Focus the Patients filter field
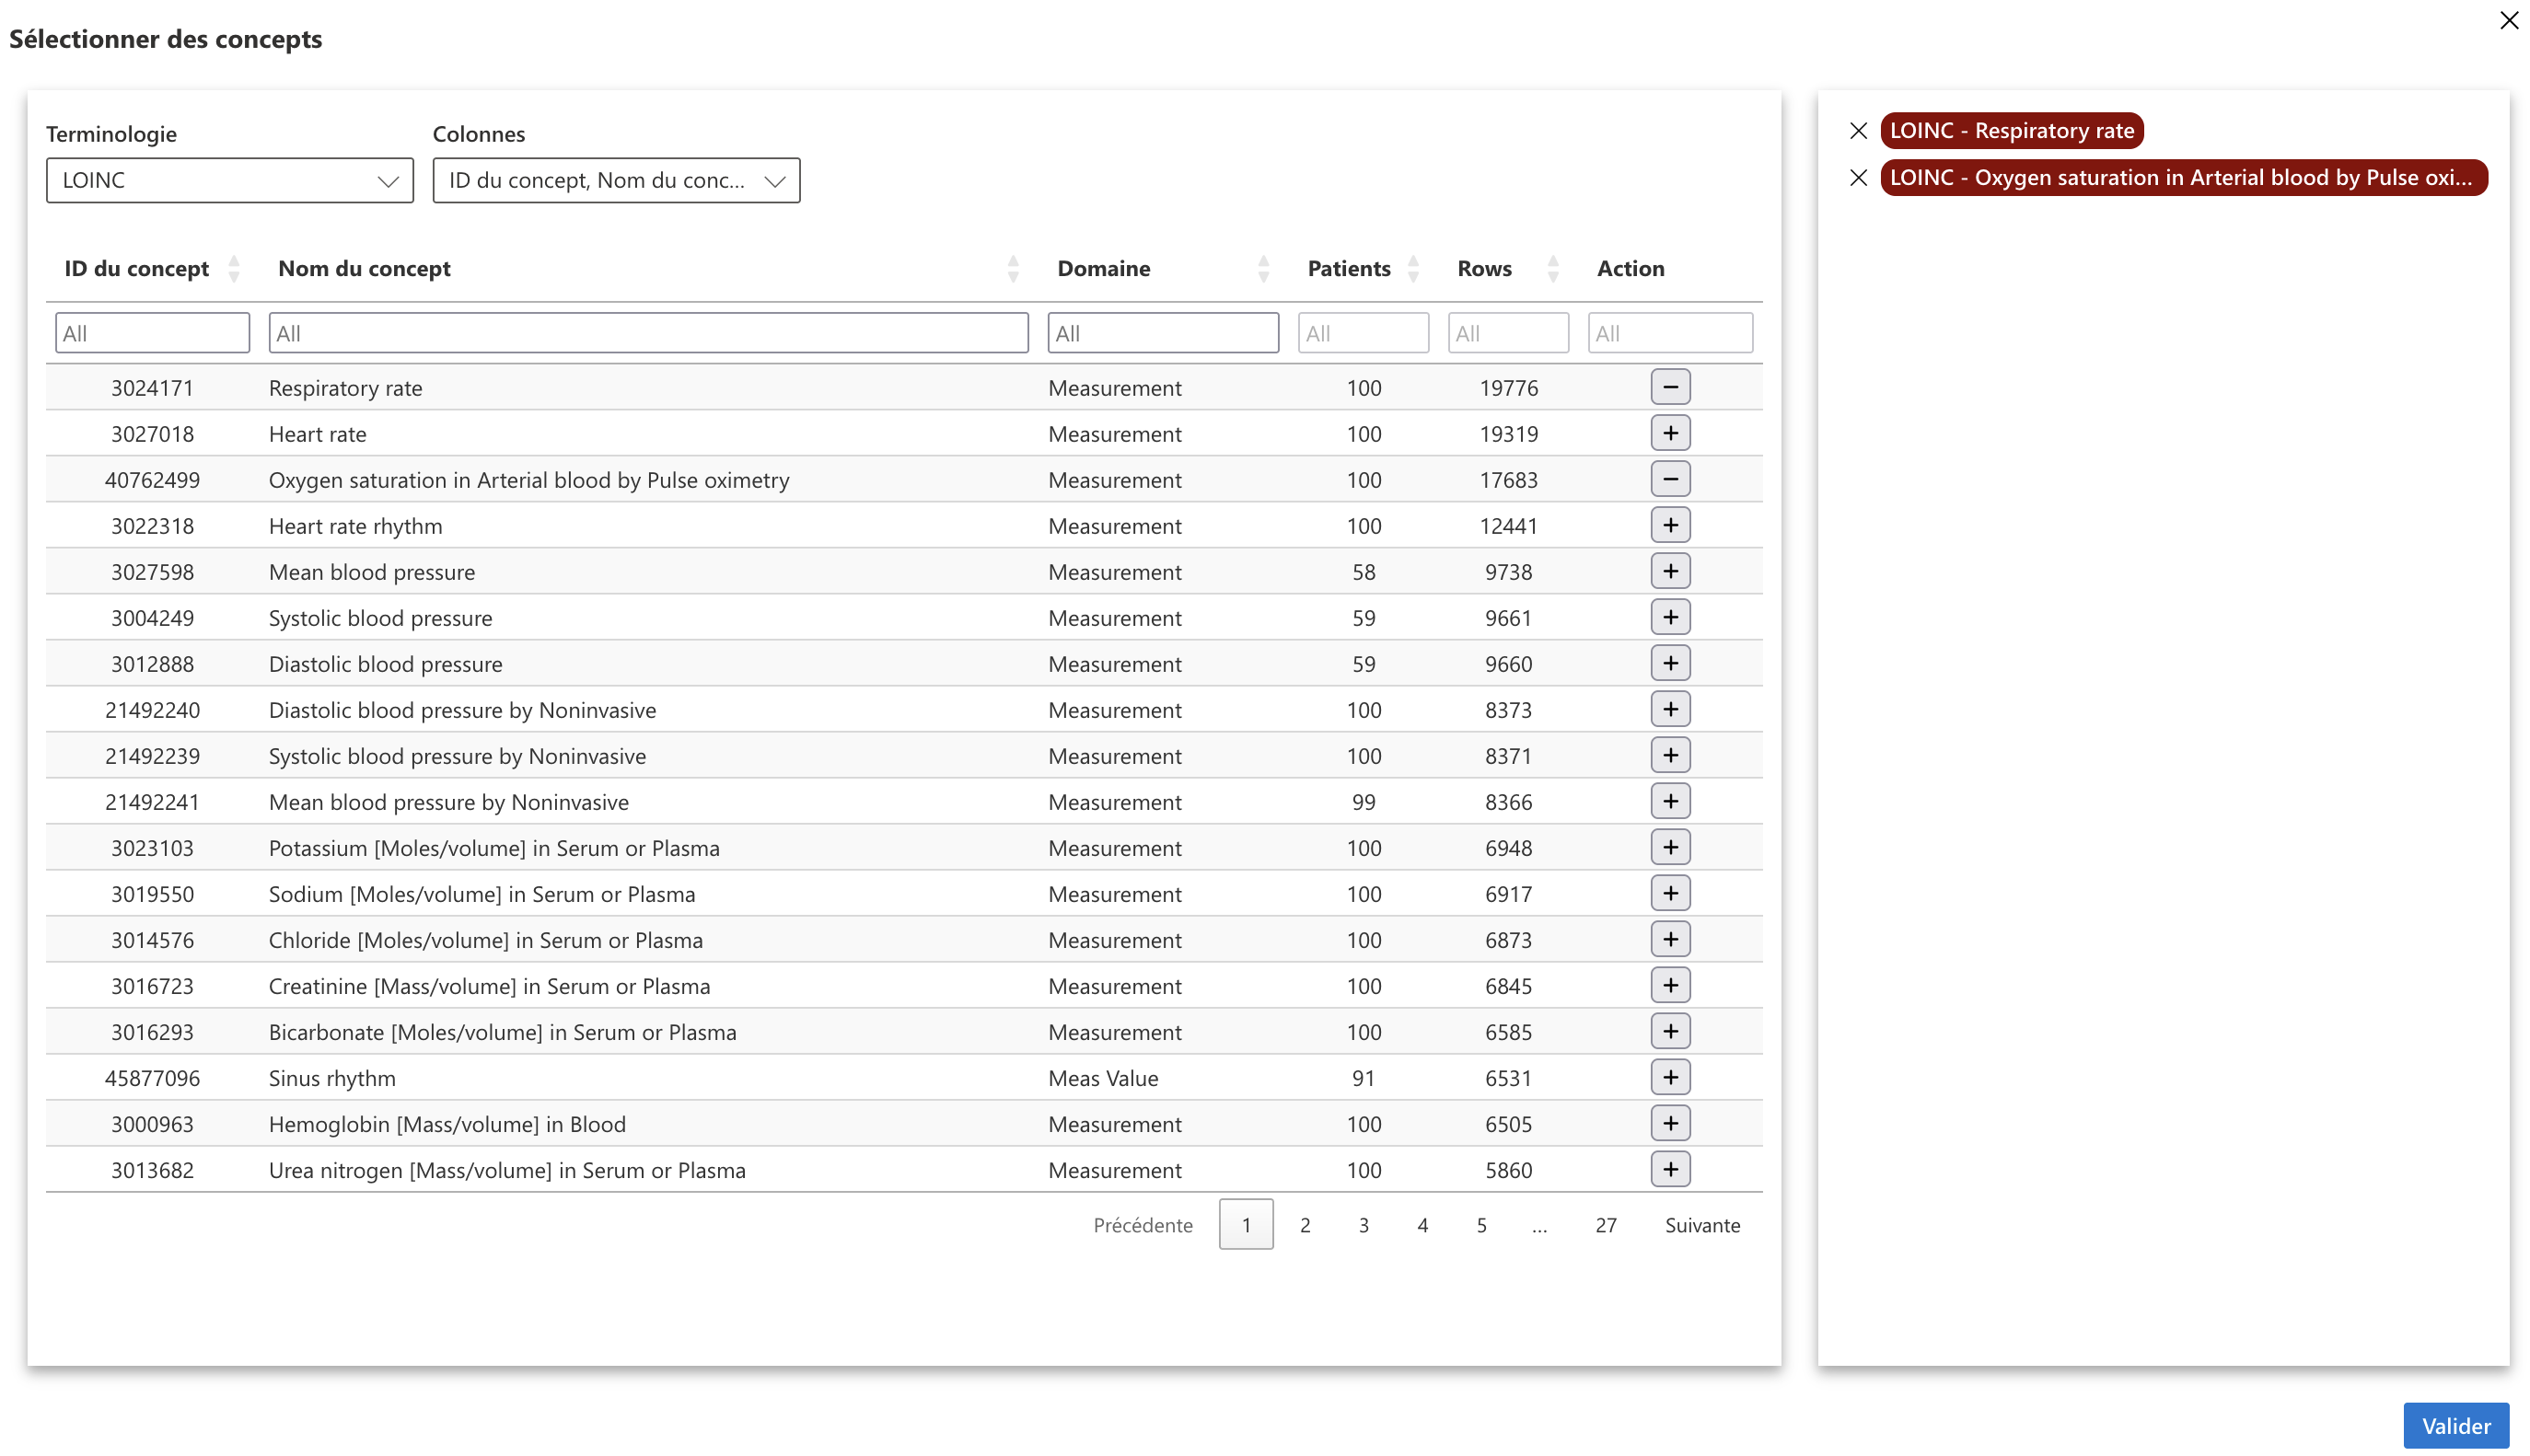 pyautogui.click(x=1363, y=333)
